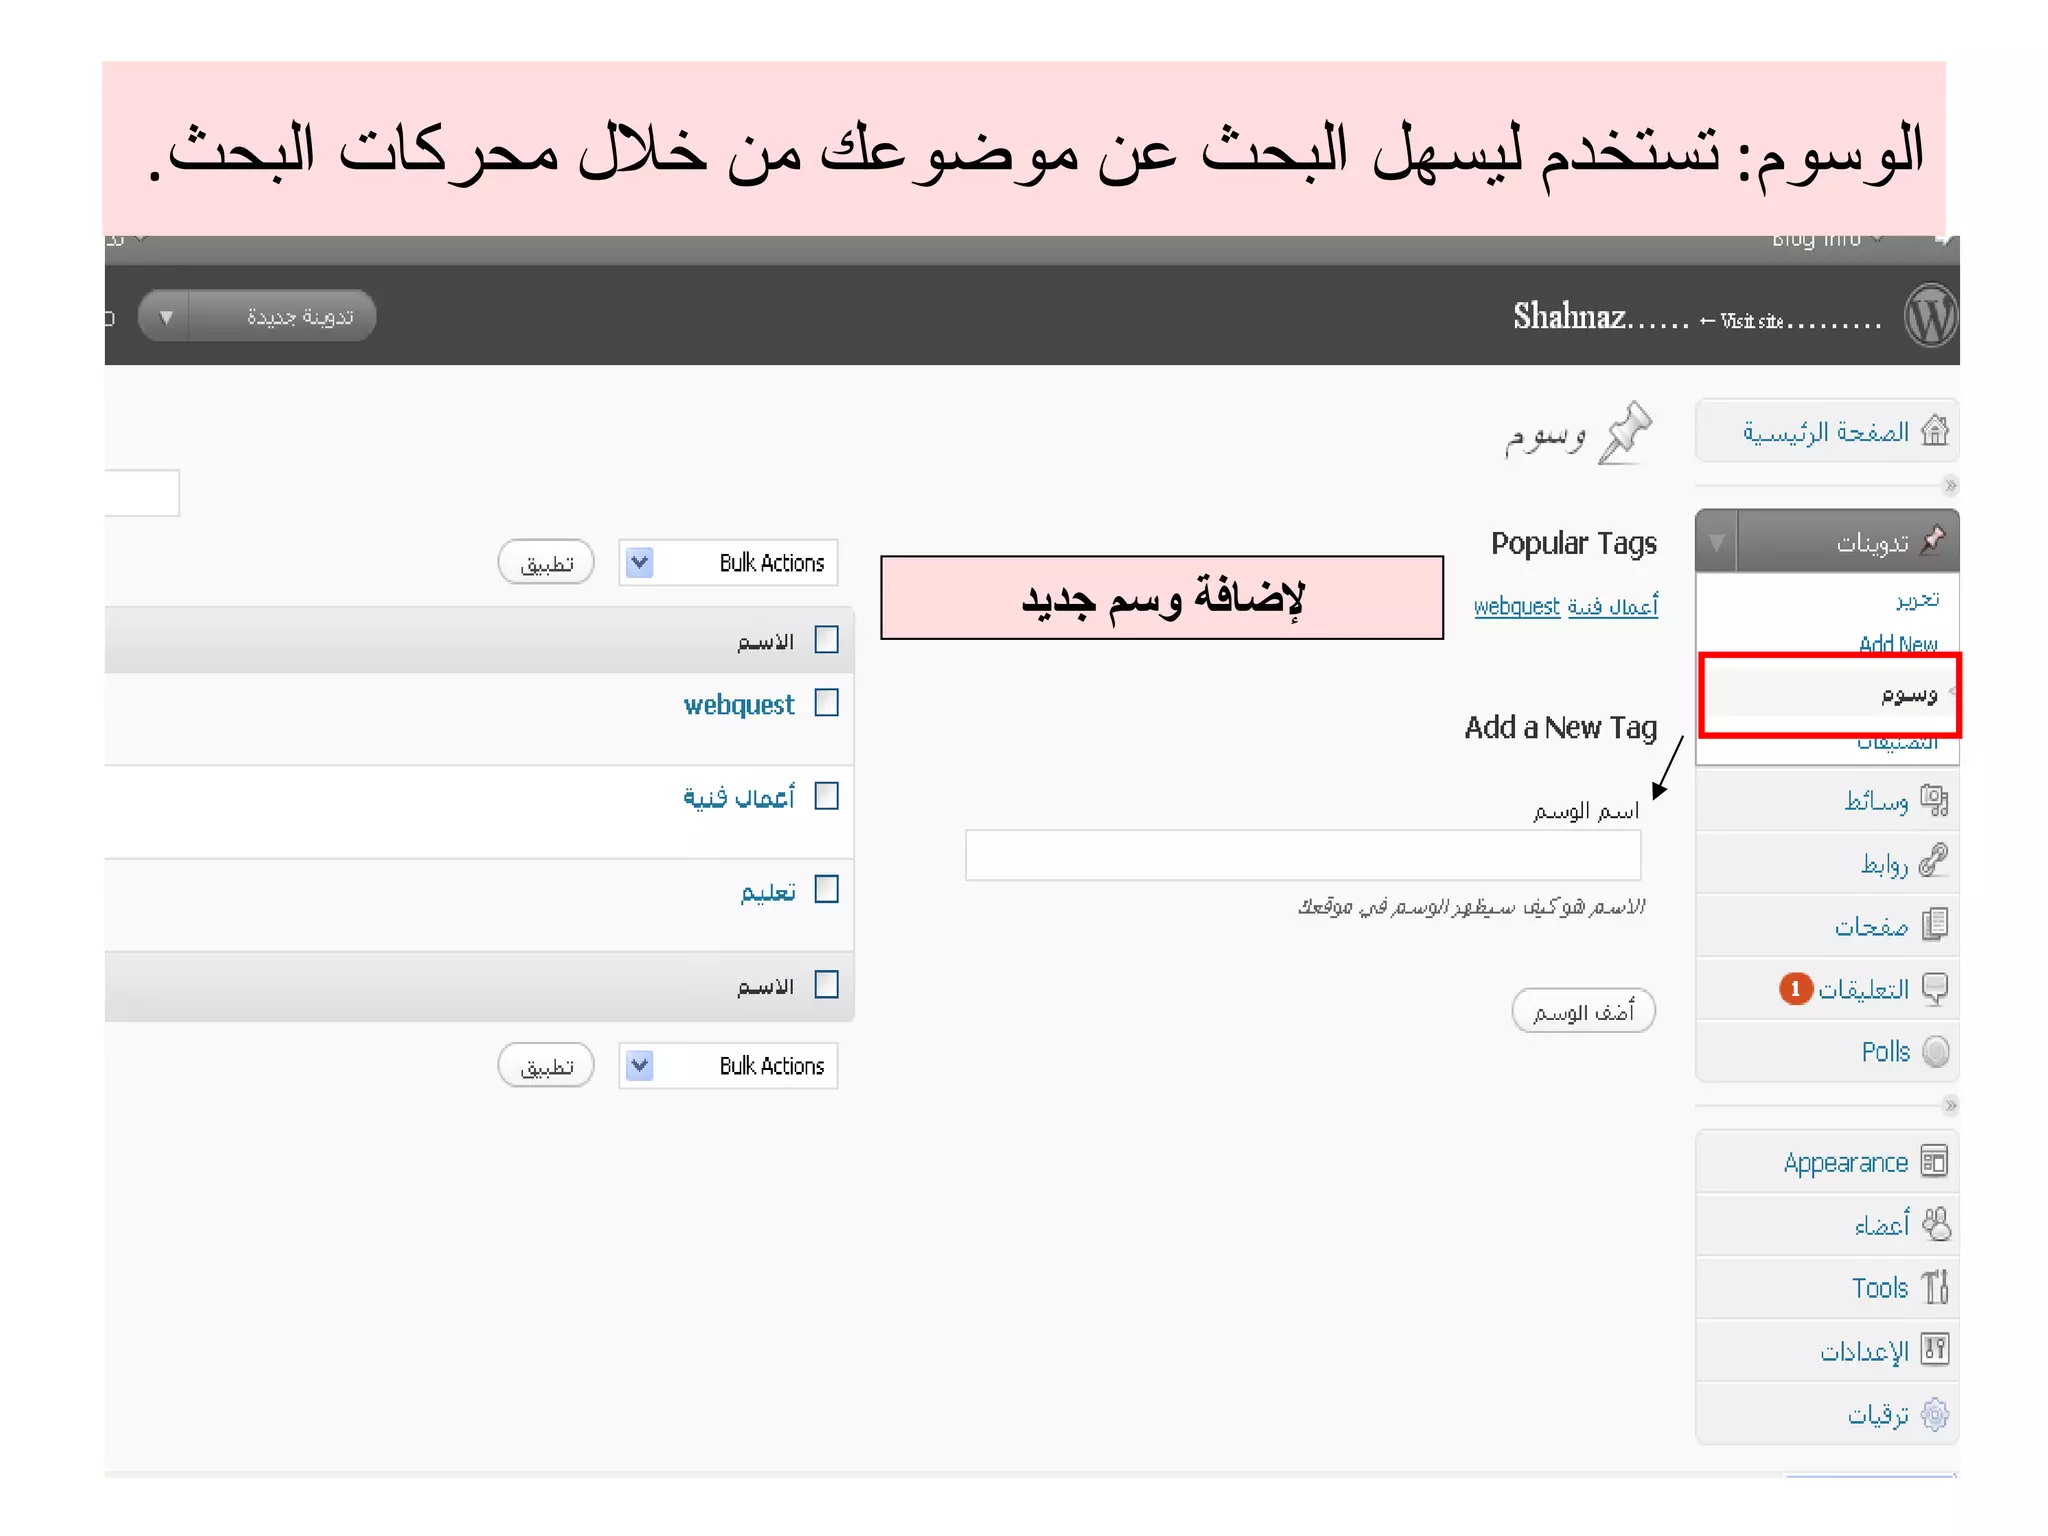Image resolution: width=2048 pixels, height=1536 pixels.
Task: Open the Blog Info dropdown at top
Action: point(1826,241)
